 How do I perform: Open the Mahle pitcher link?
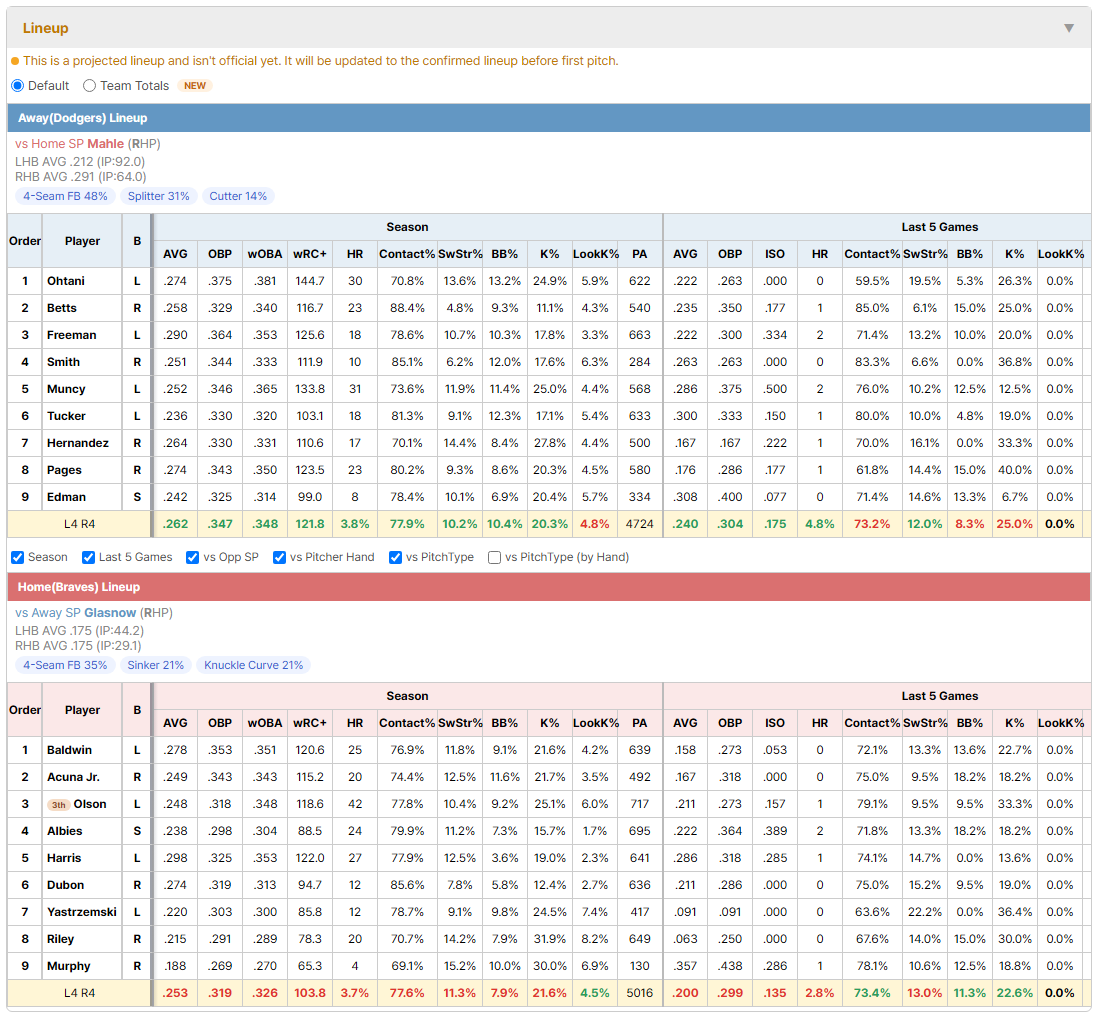(x=106, y=144)
